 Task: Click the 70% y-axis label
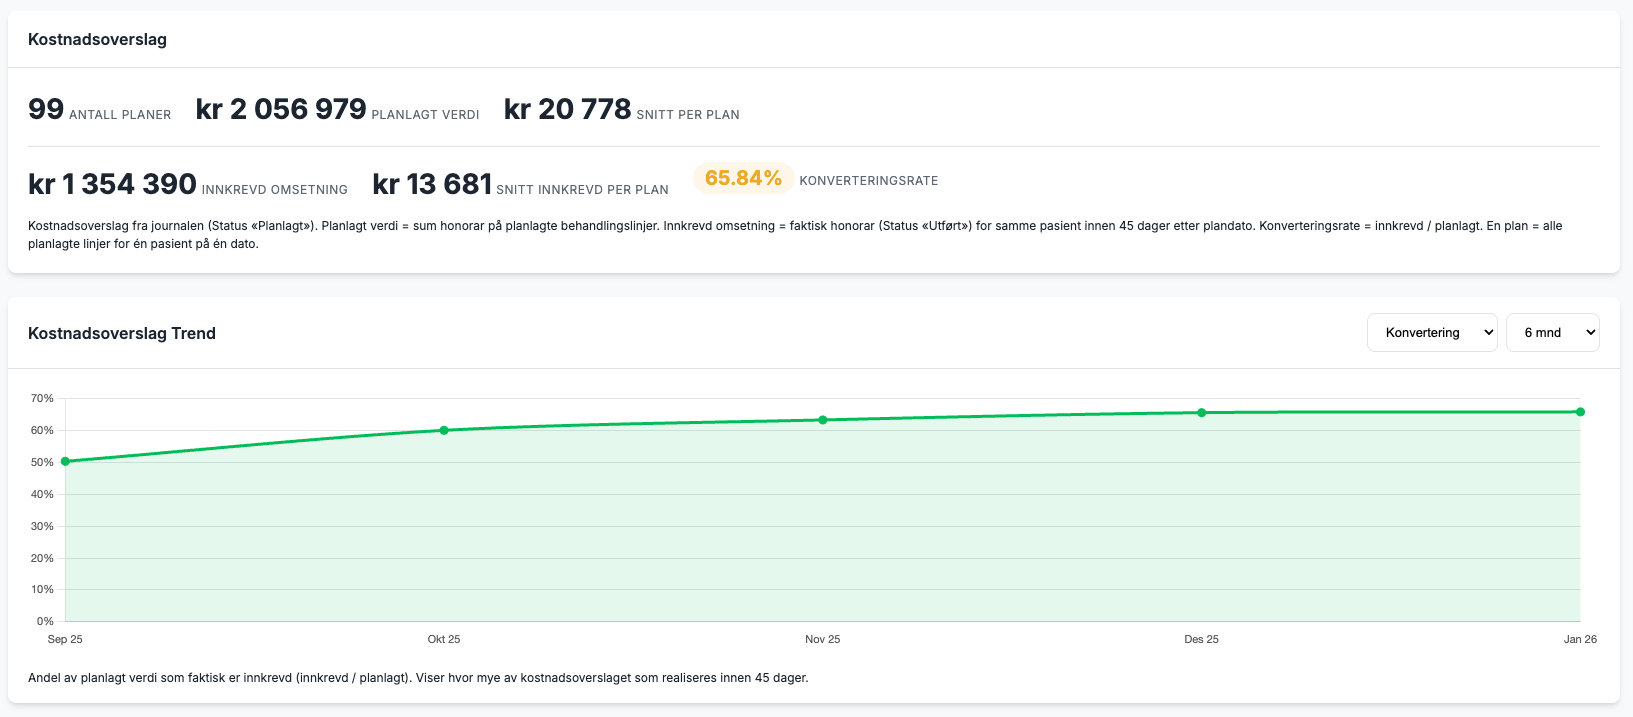pos(42,398)
